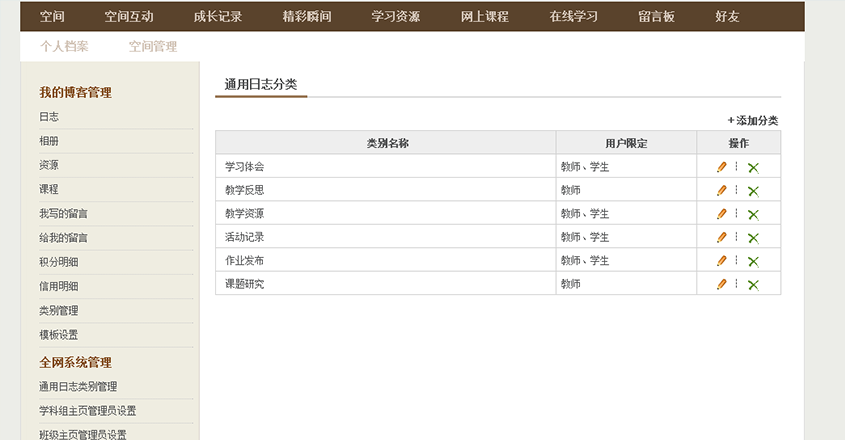The height and width of the screenshot is (440, 845).
Task: Open 相册 in the sidebar
Action: pos(49,141)
